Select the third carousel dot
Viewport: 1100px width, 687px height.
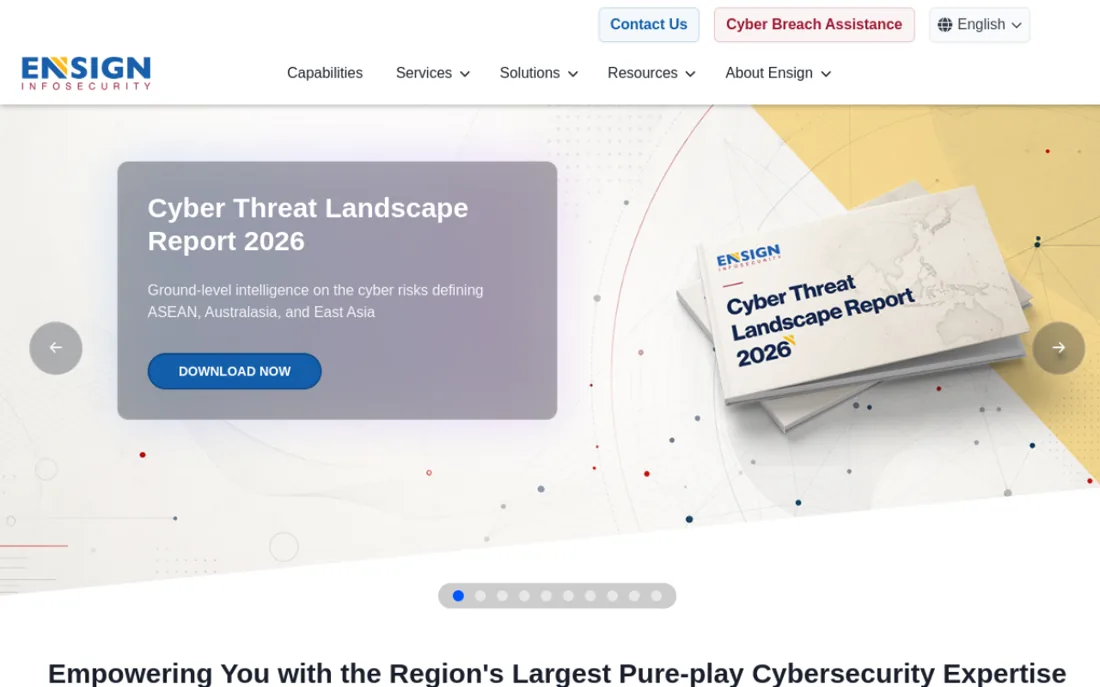pos(502,596)
